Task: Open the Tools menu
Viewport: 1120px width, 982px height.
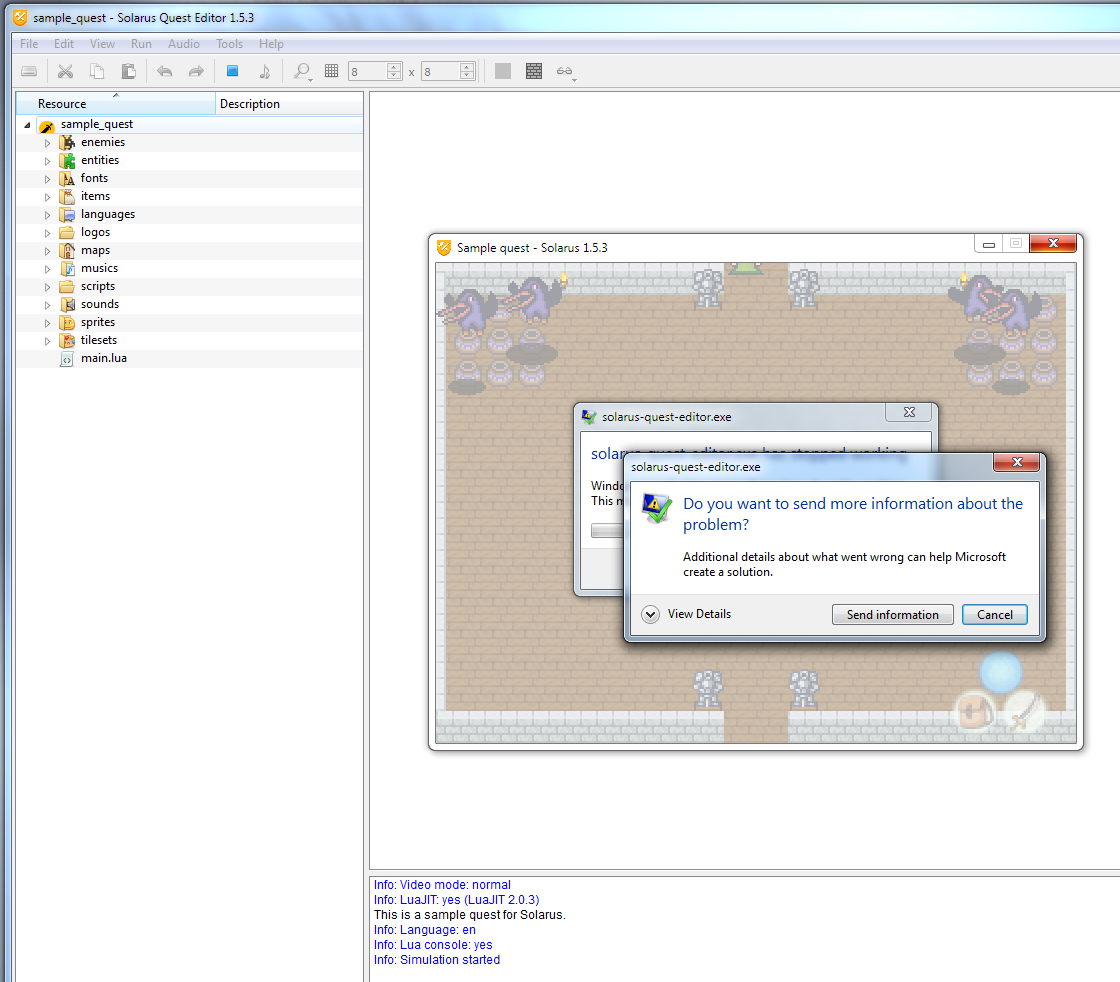Action: pyautogui.click(x=229, y=44)
